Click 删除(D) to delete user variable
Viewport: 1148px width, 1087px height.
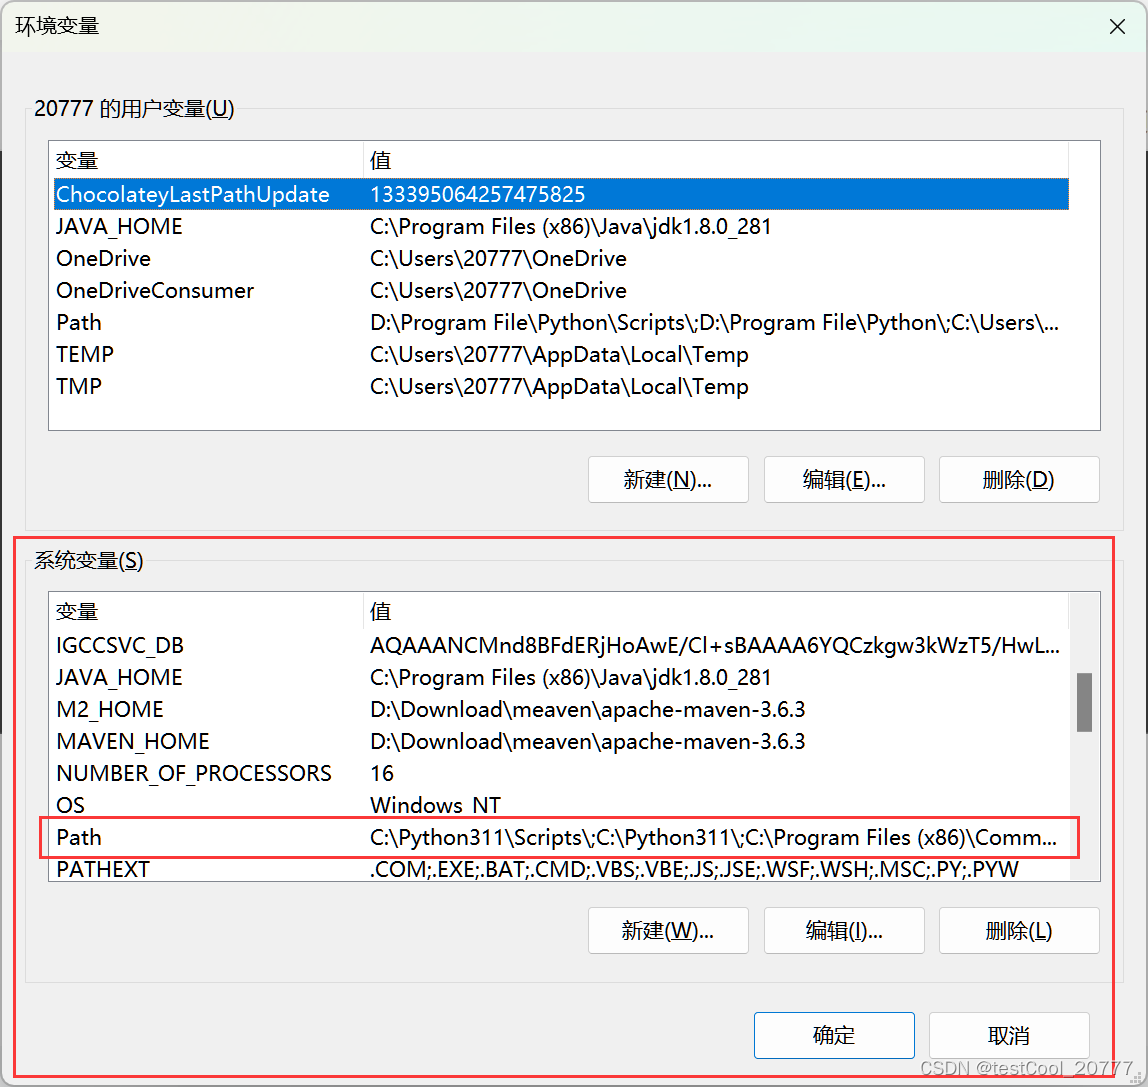1018,479
